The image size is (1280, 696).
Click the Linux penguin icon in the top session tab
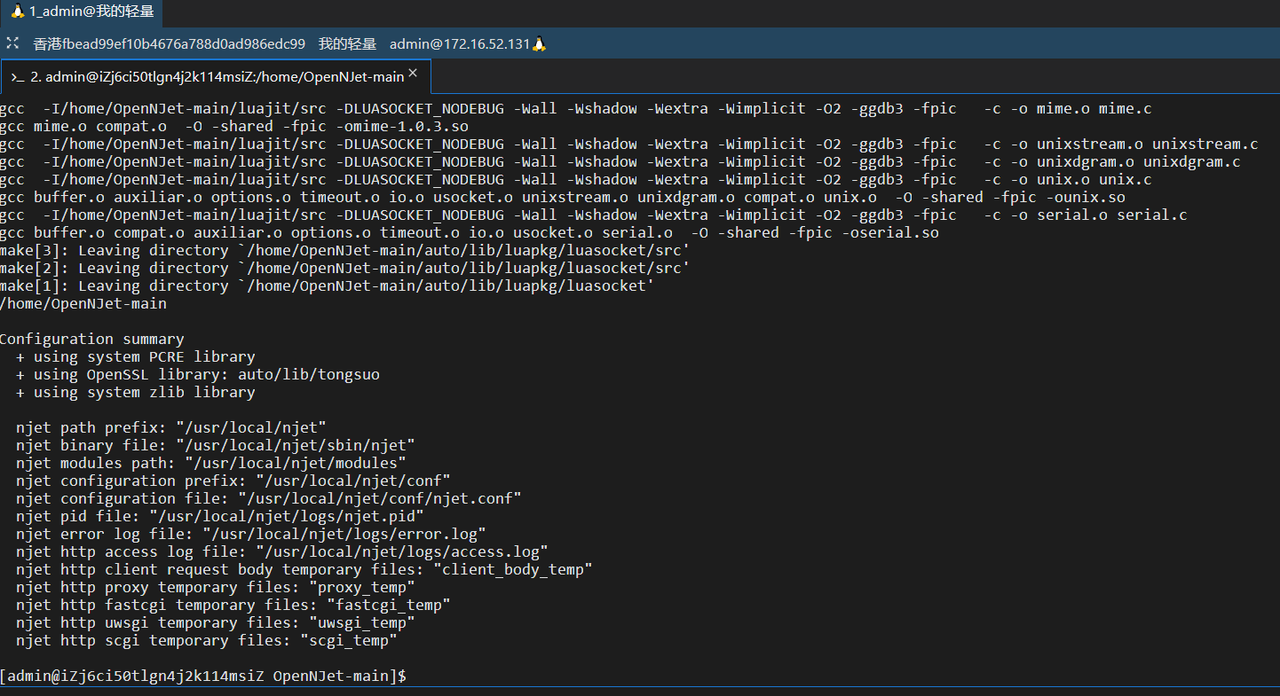click(x=17, y=12)
